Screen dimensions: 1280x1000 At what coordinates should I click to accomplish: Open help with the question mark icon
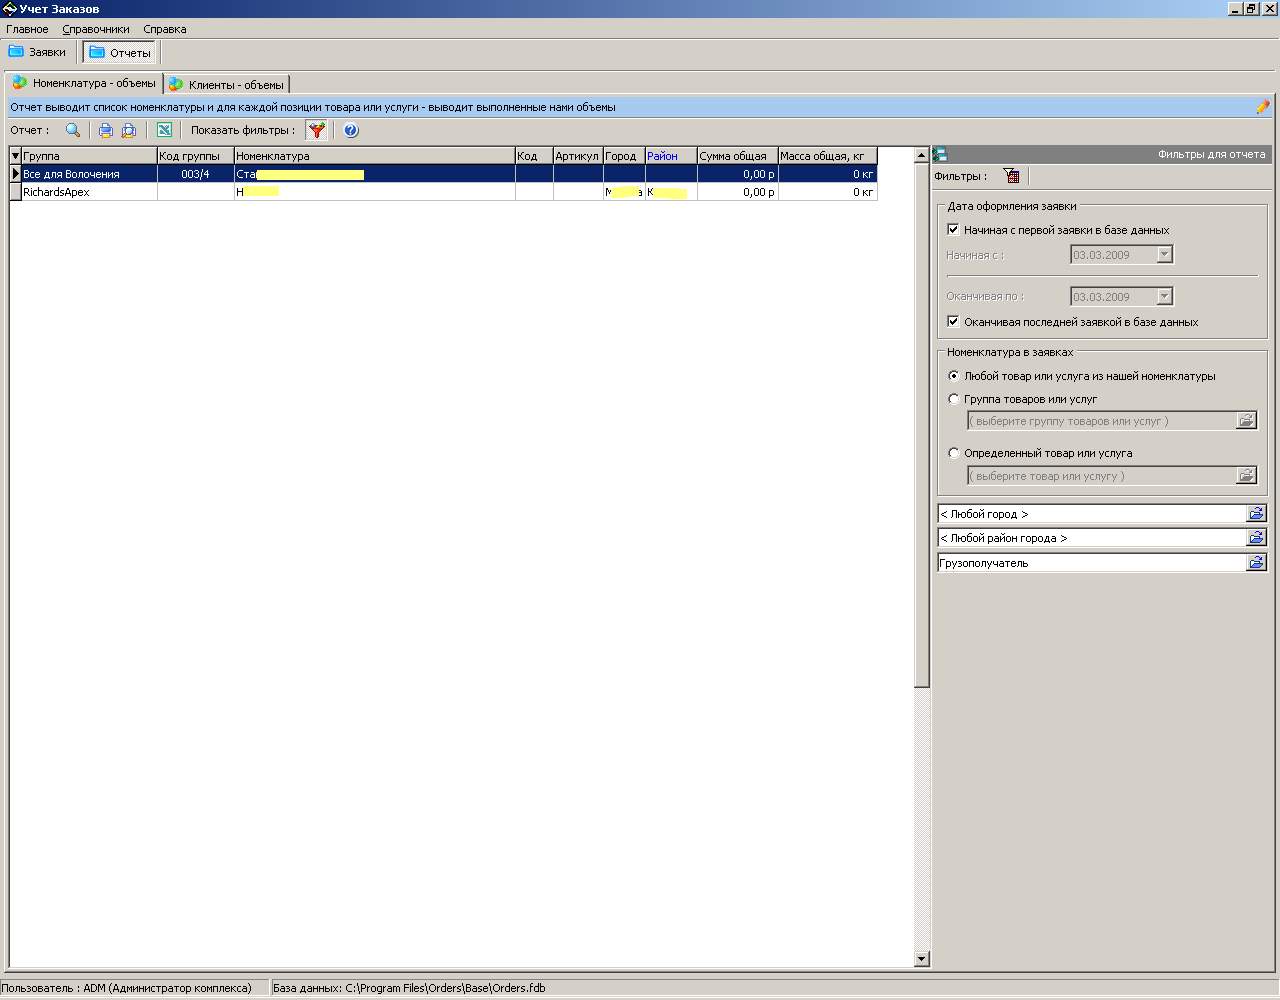350,130
